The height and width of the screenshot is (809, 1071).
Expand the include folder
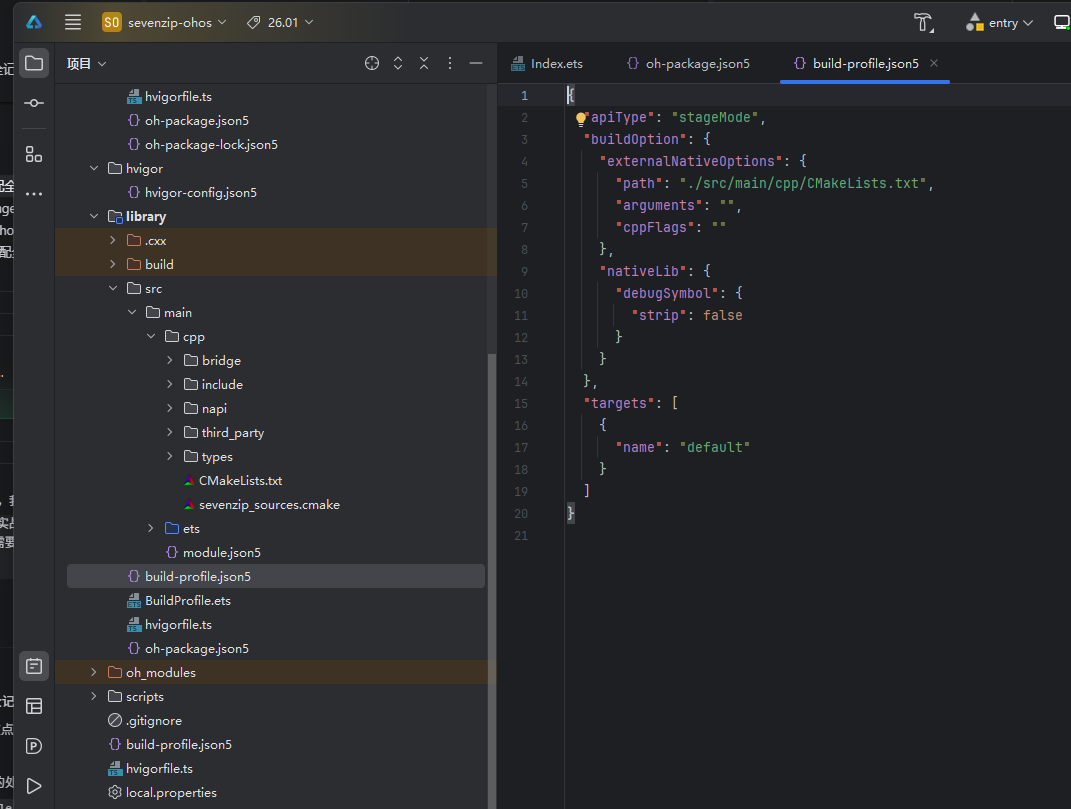tap(170, 384)
